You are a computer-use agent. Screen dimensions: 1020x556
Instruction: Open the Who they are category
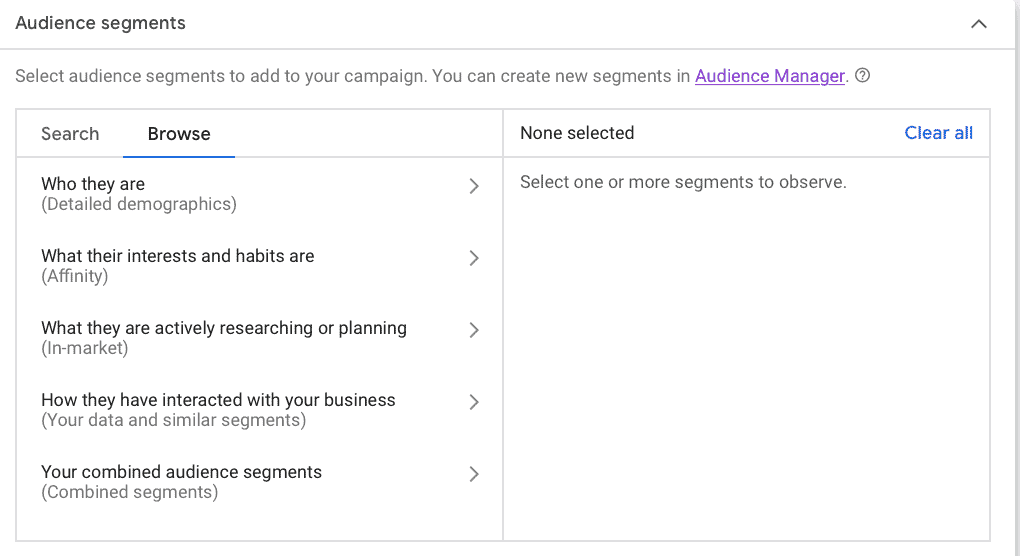[x=93, y=184]
